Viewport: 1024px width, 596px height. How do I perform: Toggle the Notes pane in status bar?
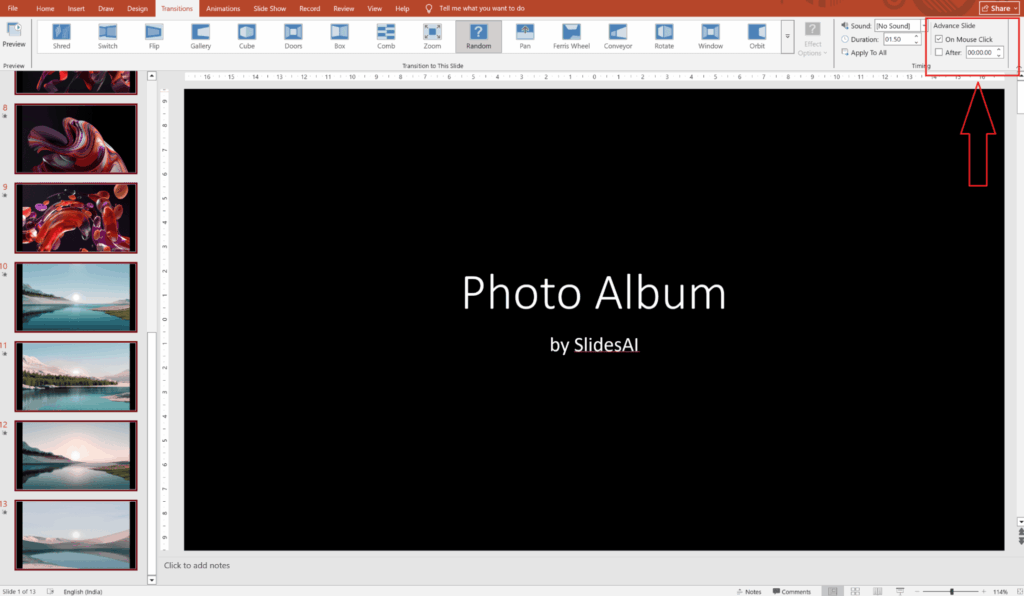pos(750,591)
